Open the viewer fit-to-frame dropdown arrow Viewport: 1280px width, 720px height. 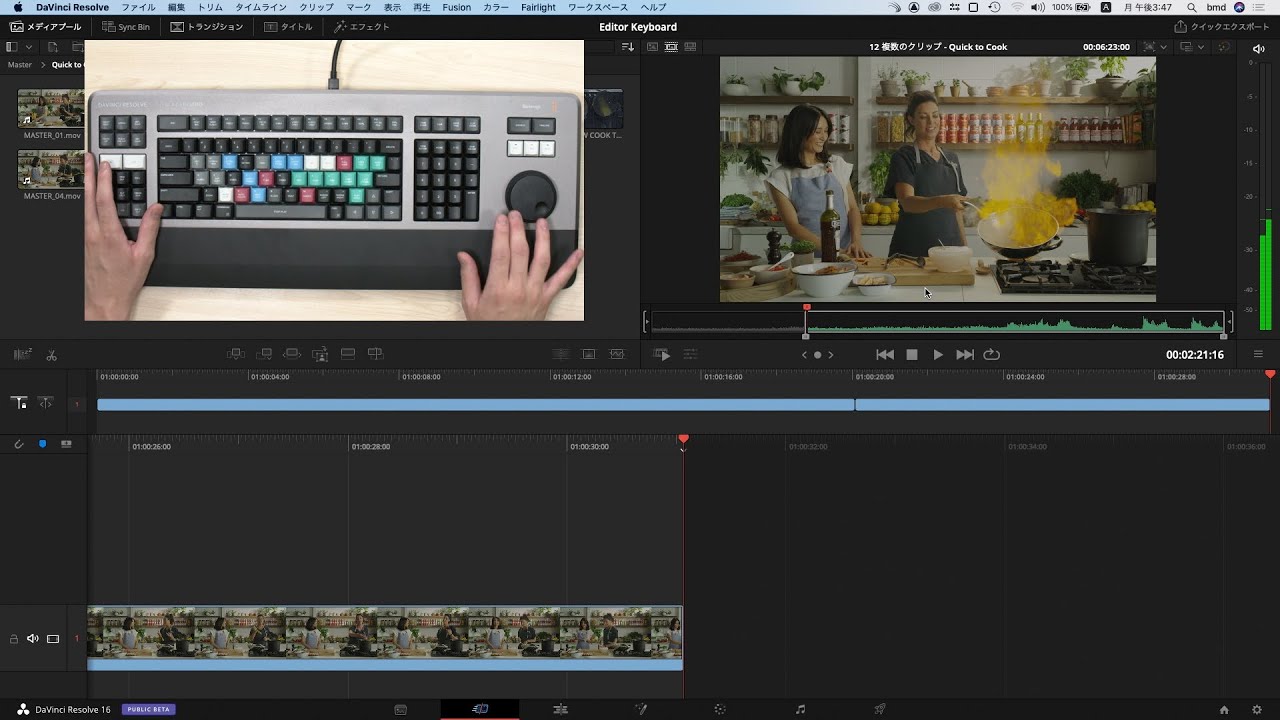(x=1163, y=47)
